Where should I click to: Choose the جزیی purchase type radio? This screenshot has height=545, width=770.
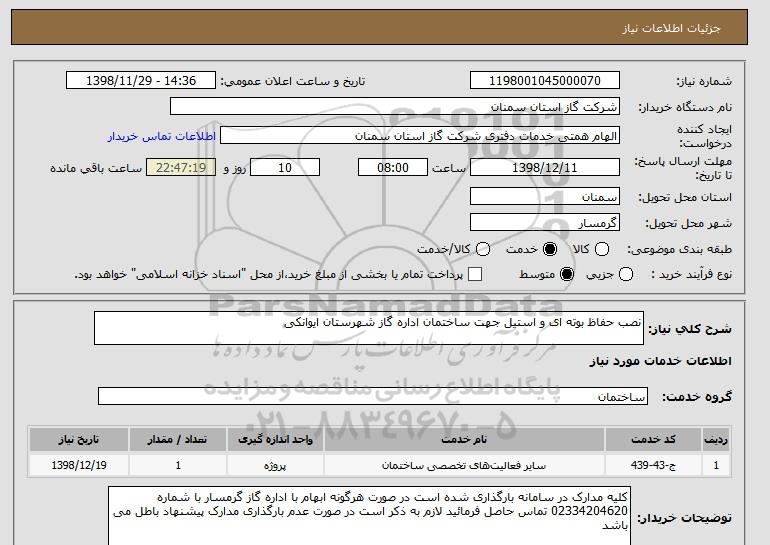tap(626, 274)
